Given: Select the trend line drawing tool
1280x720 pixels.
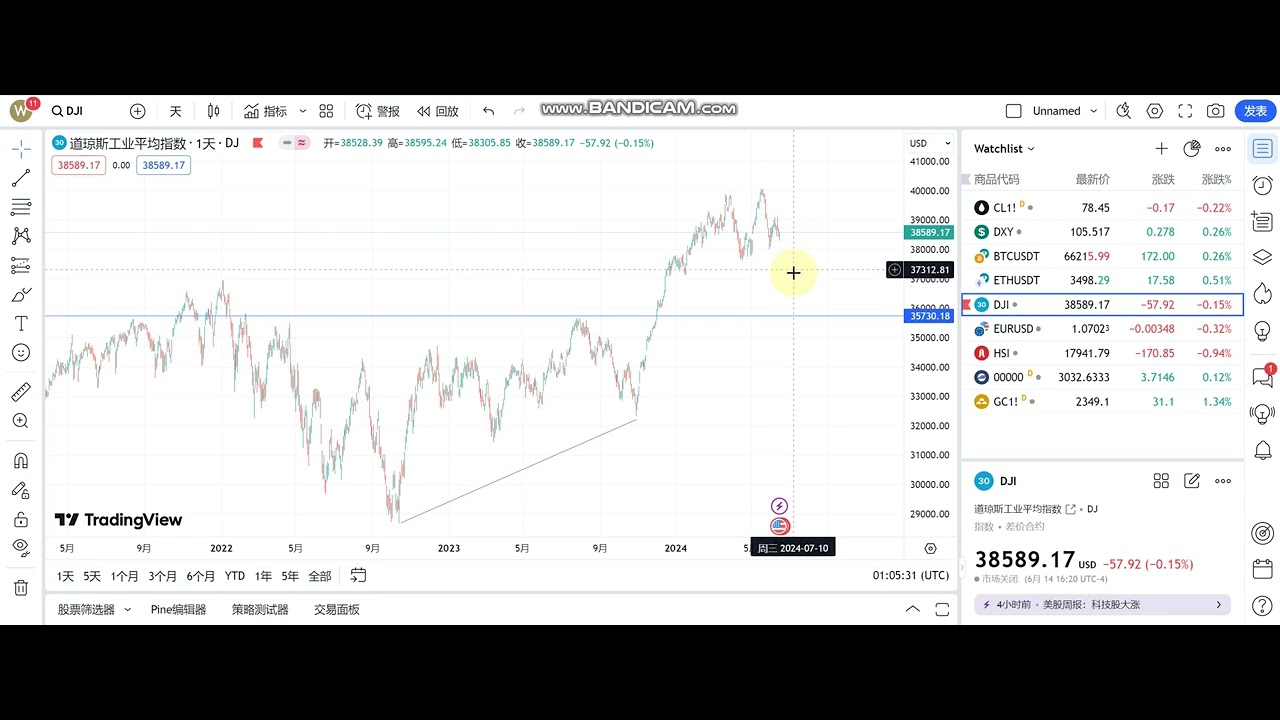Looking at the screenshot, I should click(x=21, y=178).
